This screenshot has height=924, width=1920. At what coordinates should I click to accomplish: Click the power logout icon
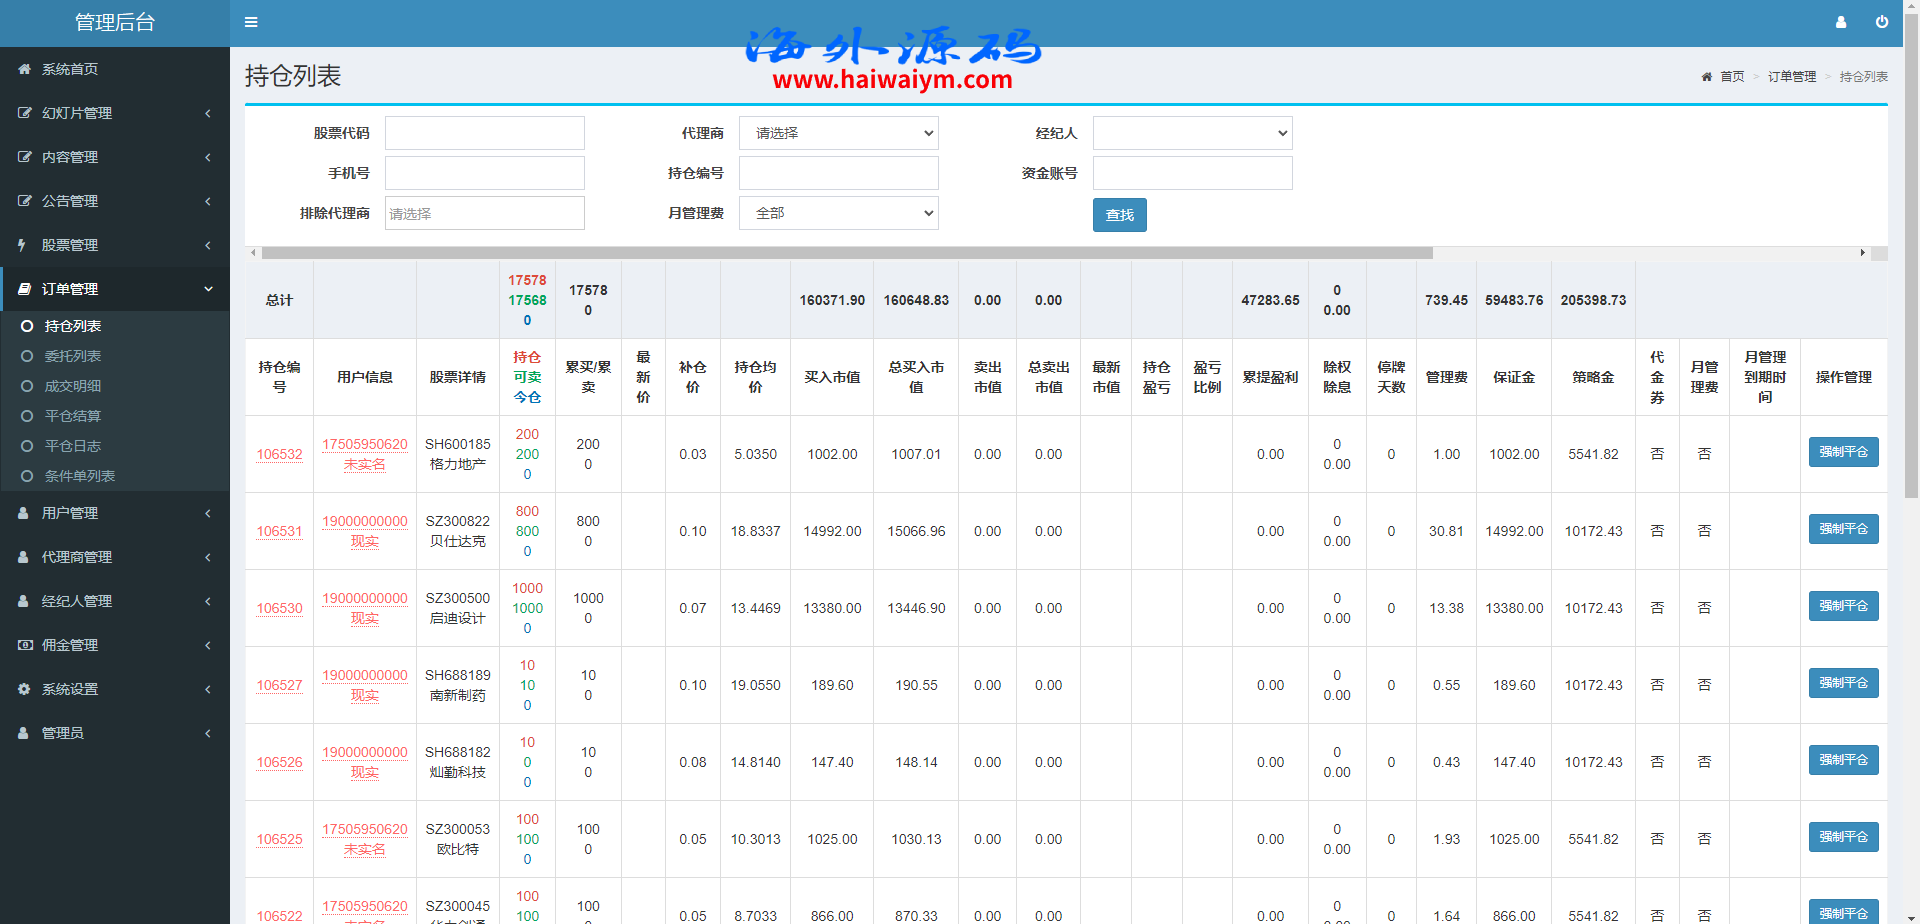pos(1881,22)
